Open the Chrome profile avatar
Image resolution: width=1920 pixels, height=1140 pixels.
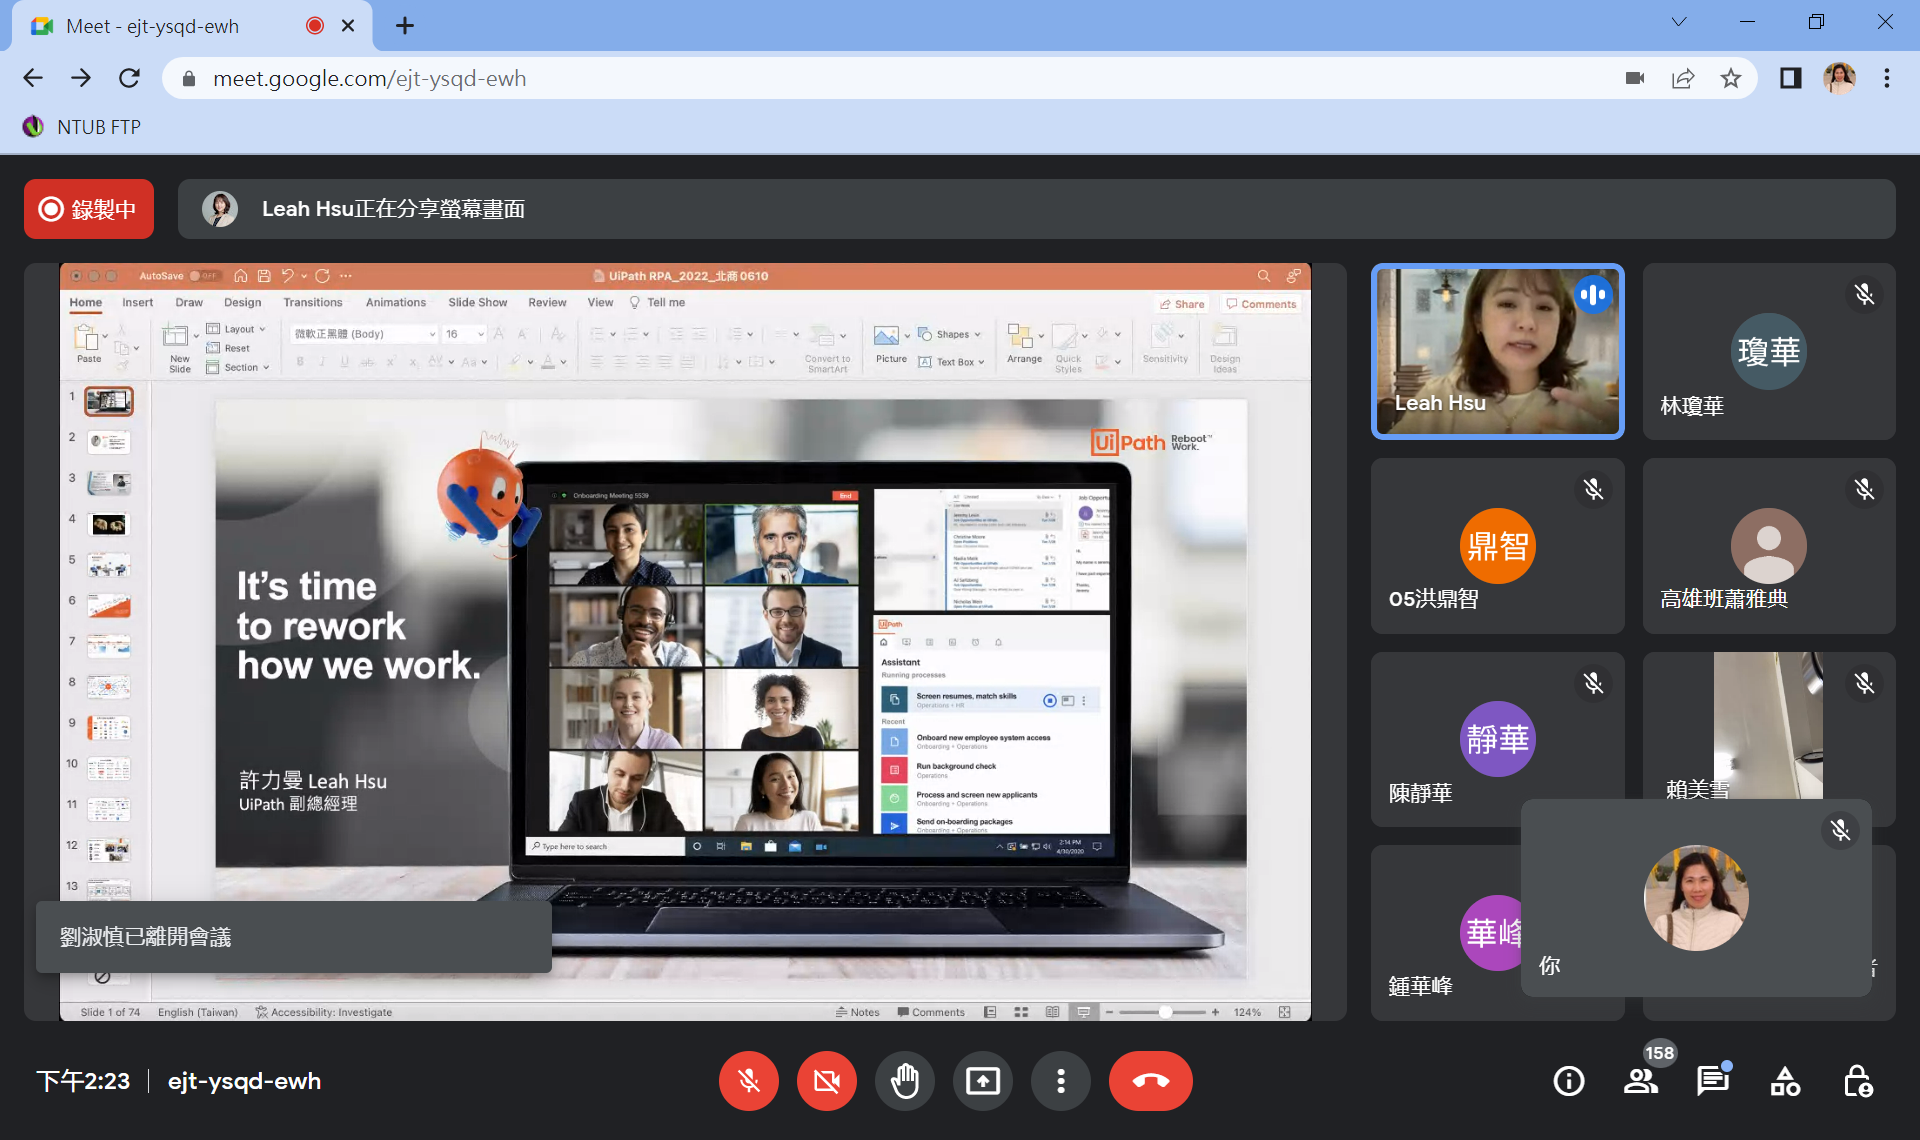click(1839, 78)
